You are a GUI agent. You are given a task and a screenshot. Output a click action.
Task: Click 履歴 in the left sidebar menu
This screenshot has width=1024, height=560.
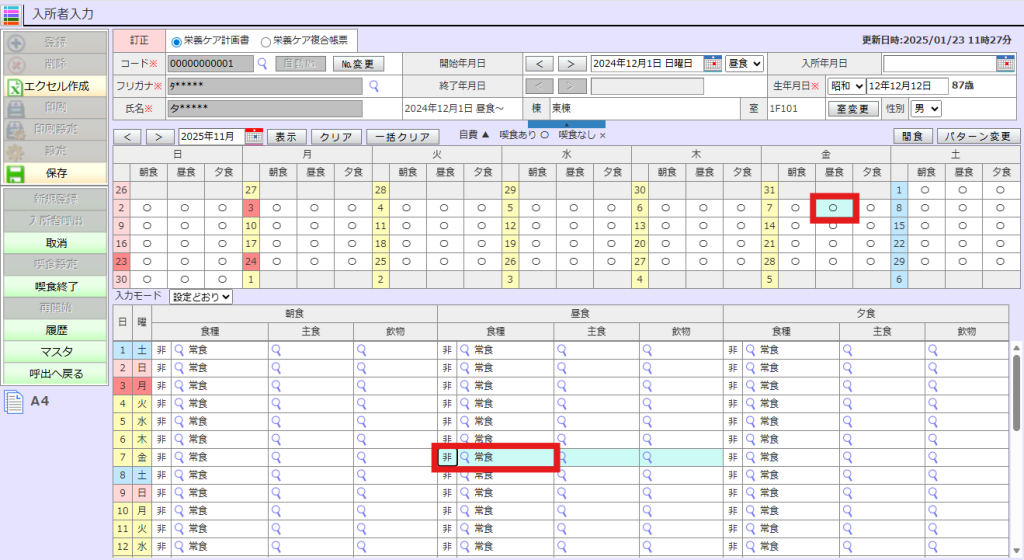click(56, 329)
